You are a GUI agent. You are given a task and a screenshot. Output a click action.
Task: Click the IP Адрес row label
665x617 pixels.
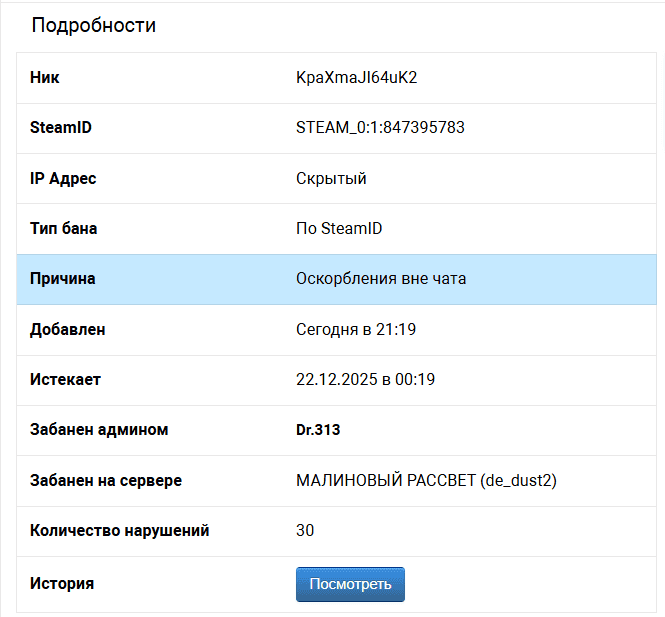click(63, 179)
